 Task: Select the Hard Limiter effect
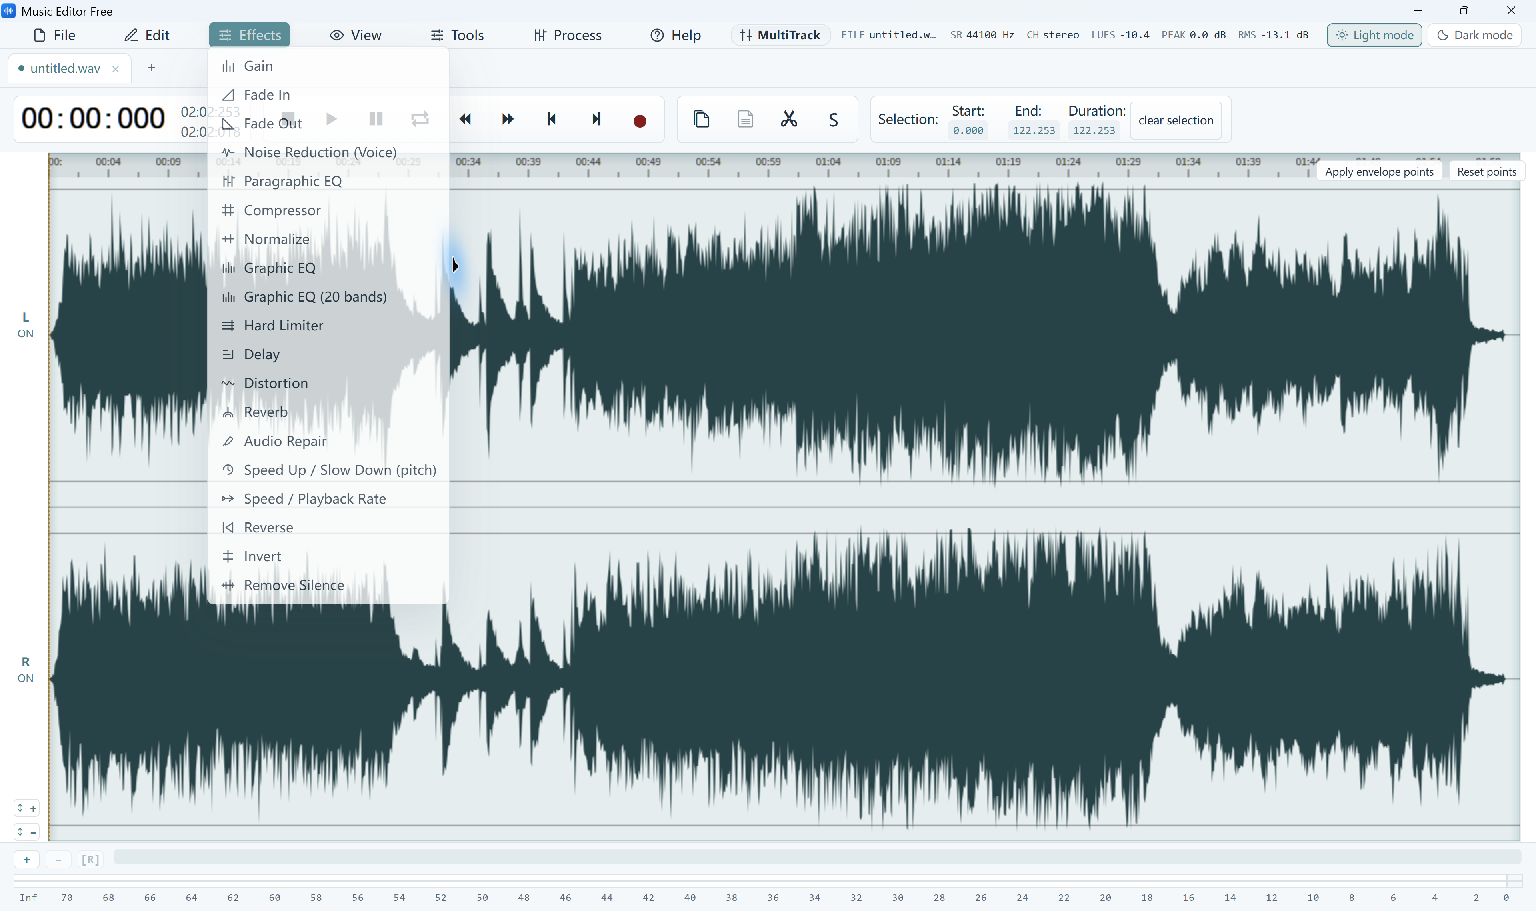(x=328, y=325)
